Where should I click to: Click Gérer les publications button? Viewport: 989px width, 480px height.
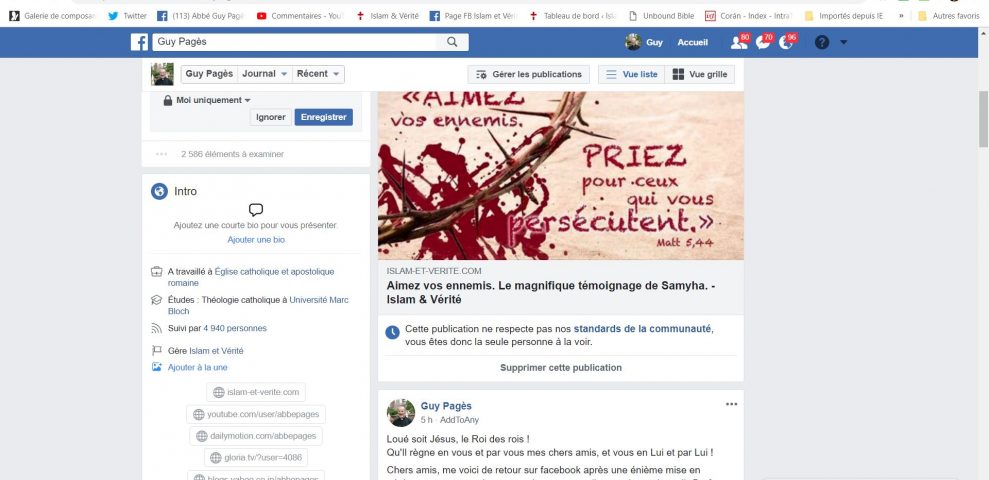click(529, 74)
